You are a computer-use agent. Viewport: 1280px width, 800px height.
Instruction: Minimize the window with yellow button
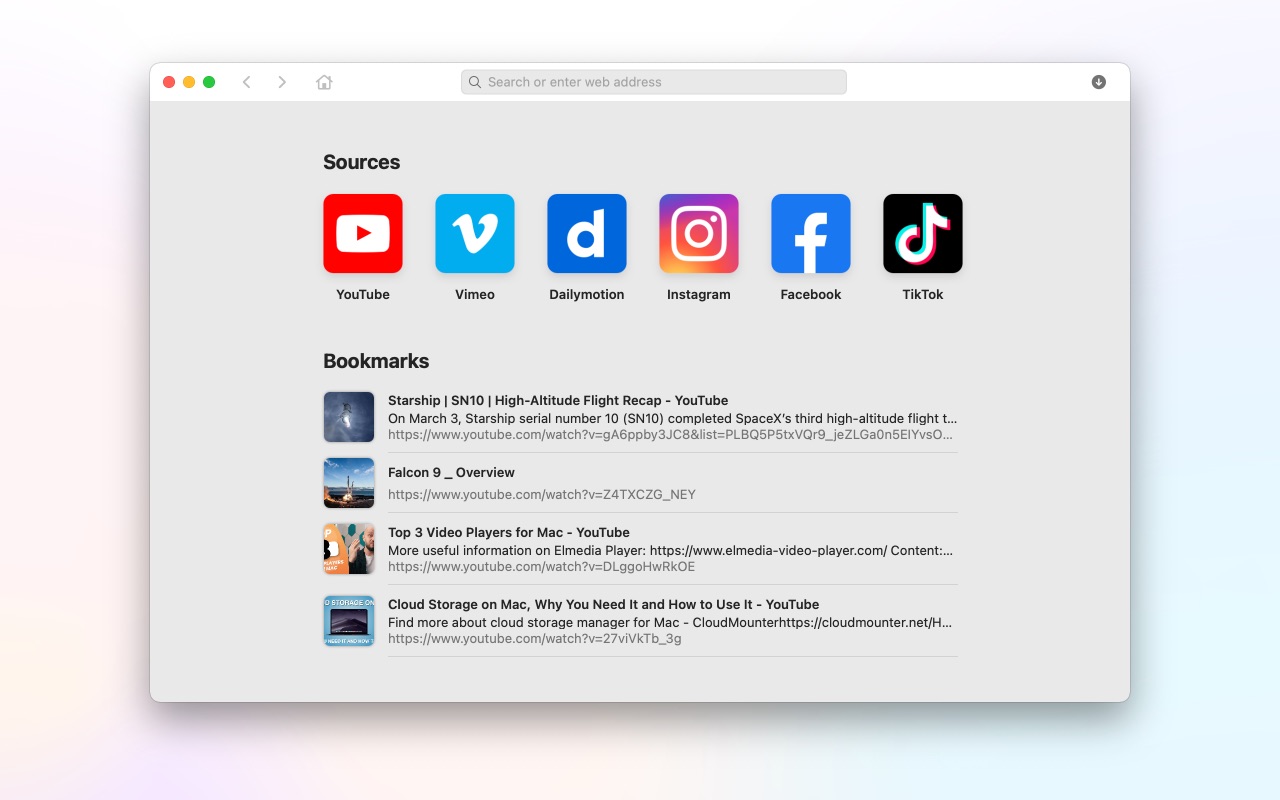click(x=189, y=82)
